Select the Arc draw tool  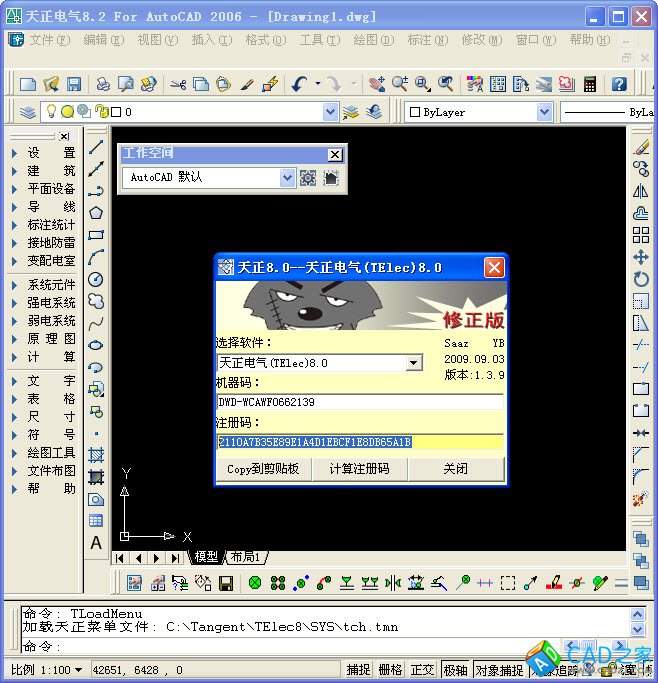[96, 257]
